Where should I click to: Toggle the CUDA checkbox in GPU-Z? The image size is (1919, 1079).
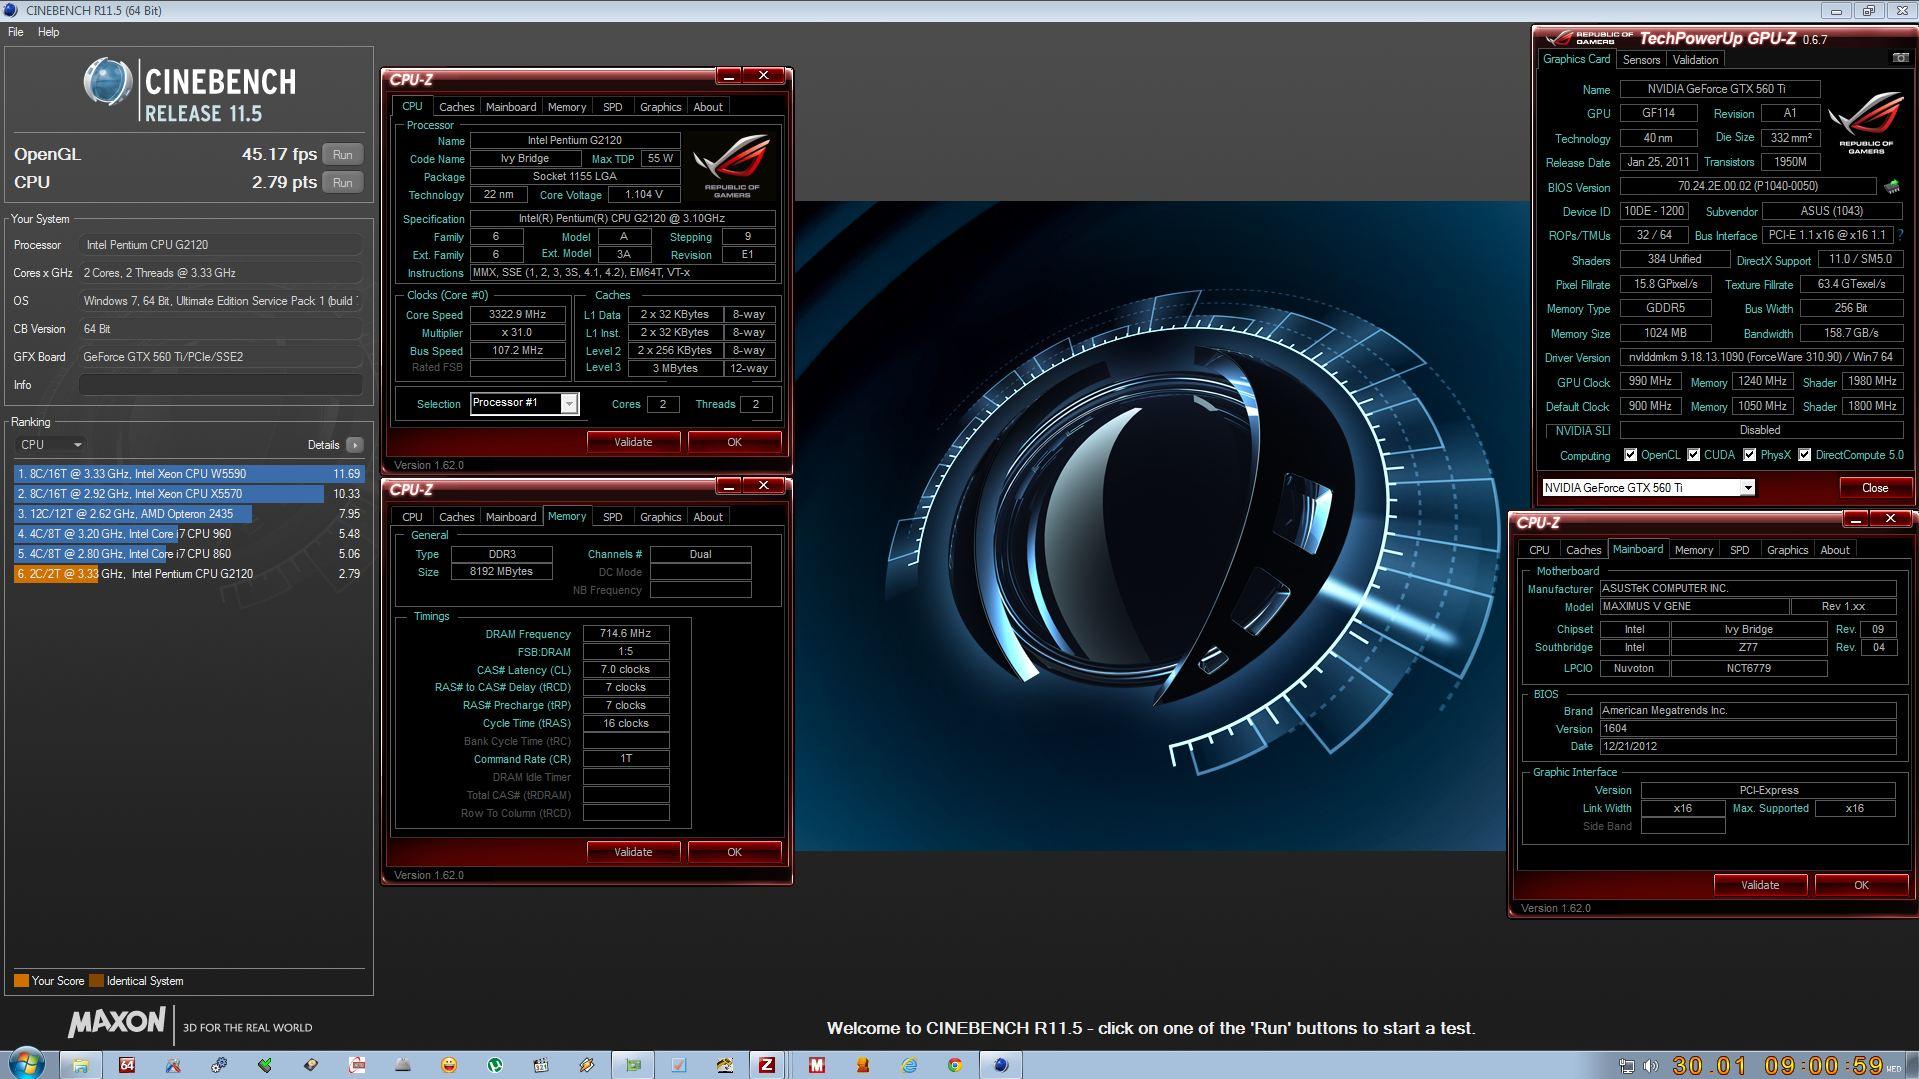1693,455
